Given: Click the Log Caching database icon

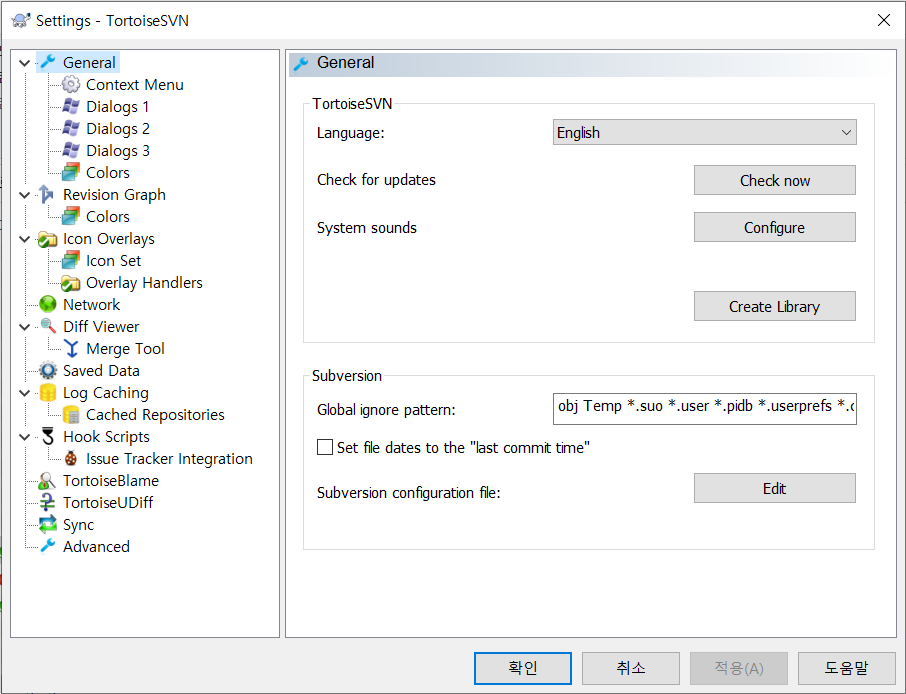Looking at the screenshot, I should (47, 392).
